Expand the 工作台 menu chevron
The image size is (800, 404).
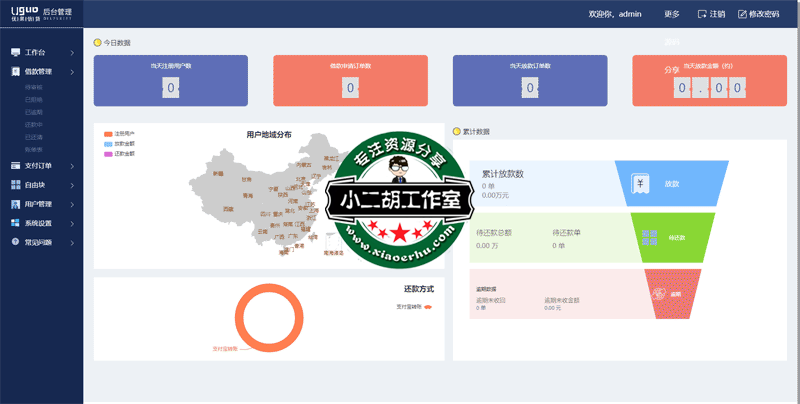(x=72, y=52)
